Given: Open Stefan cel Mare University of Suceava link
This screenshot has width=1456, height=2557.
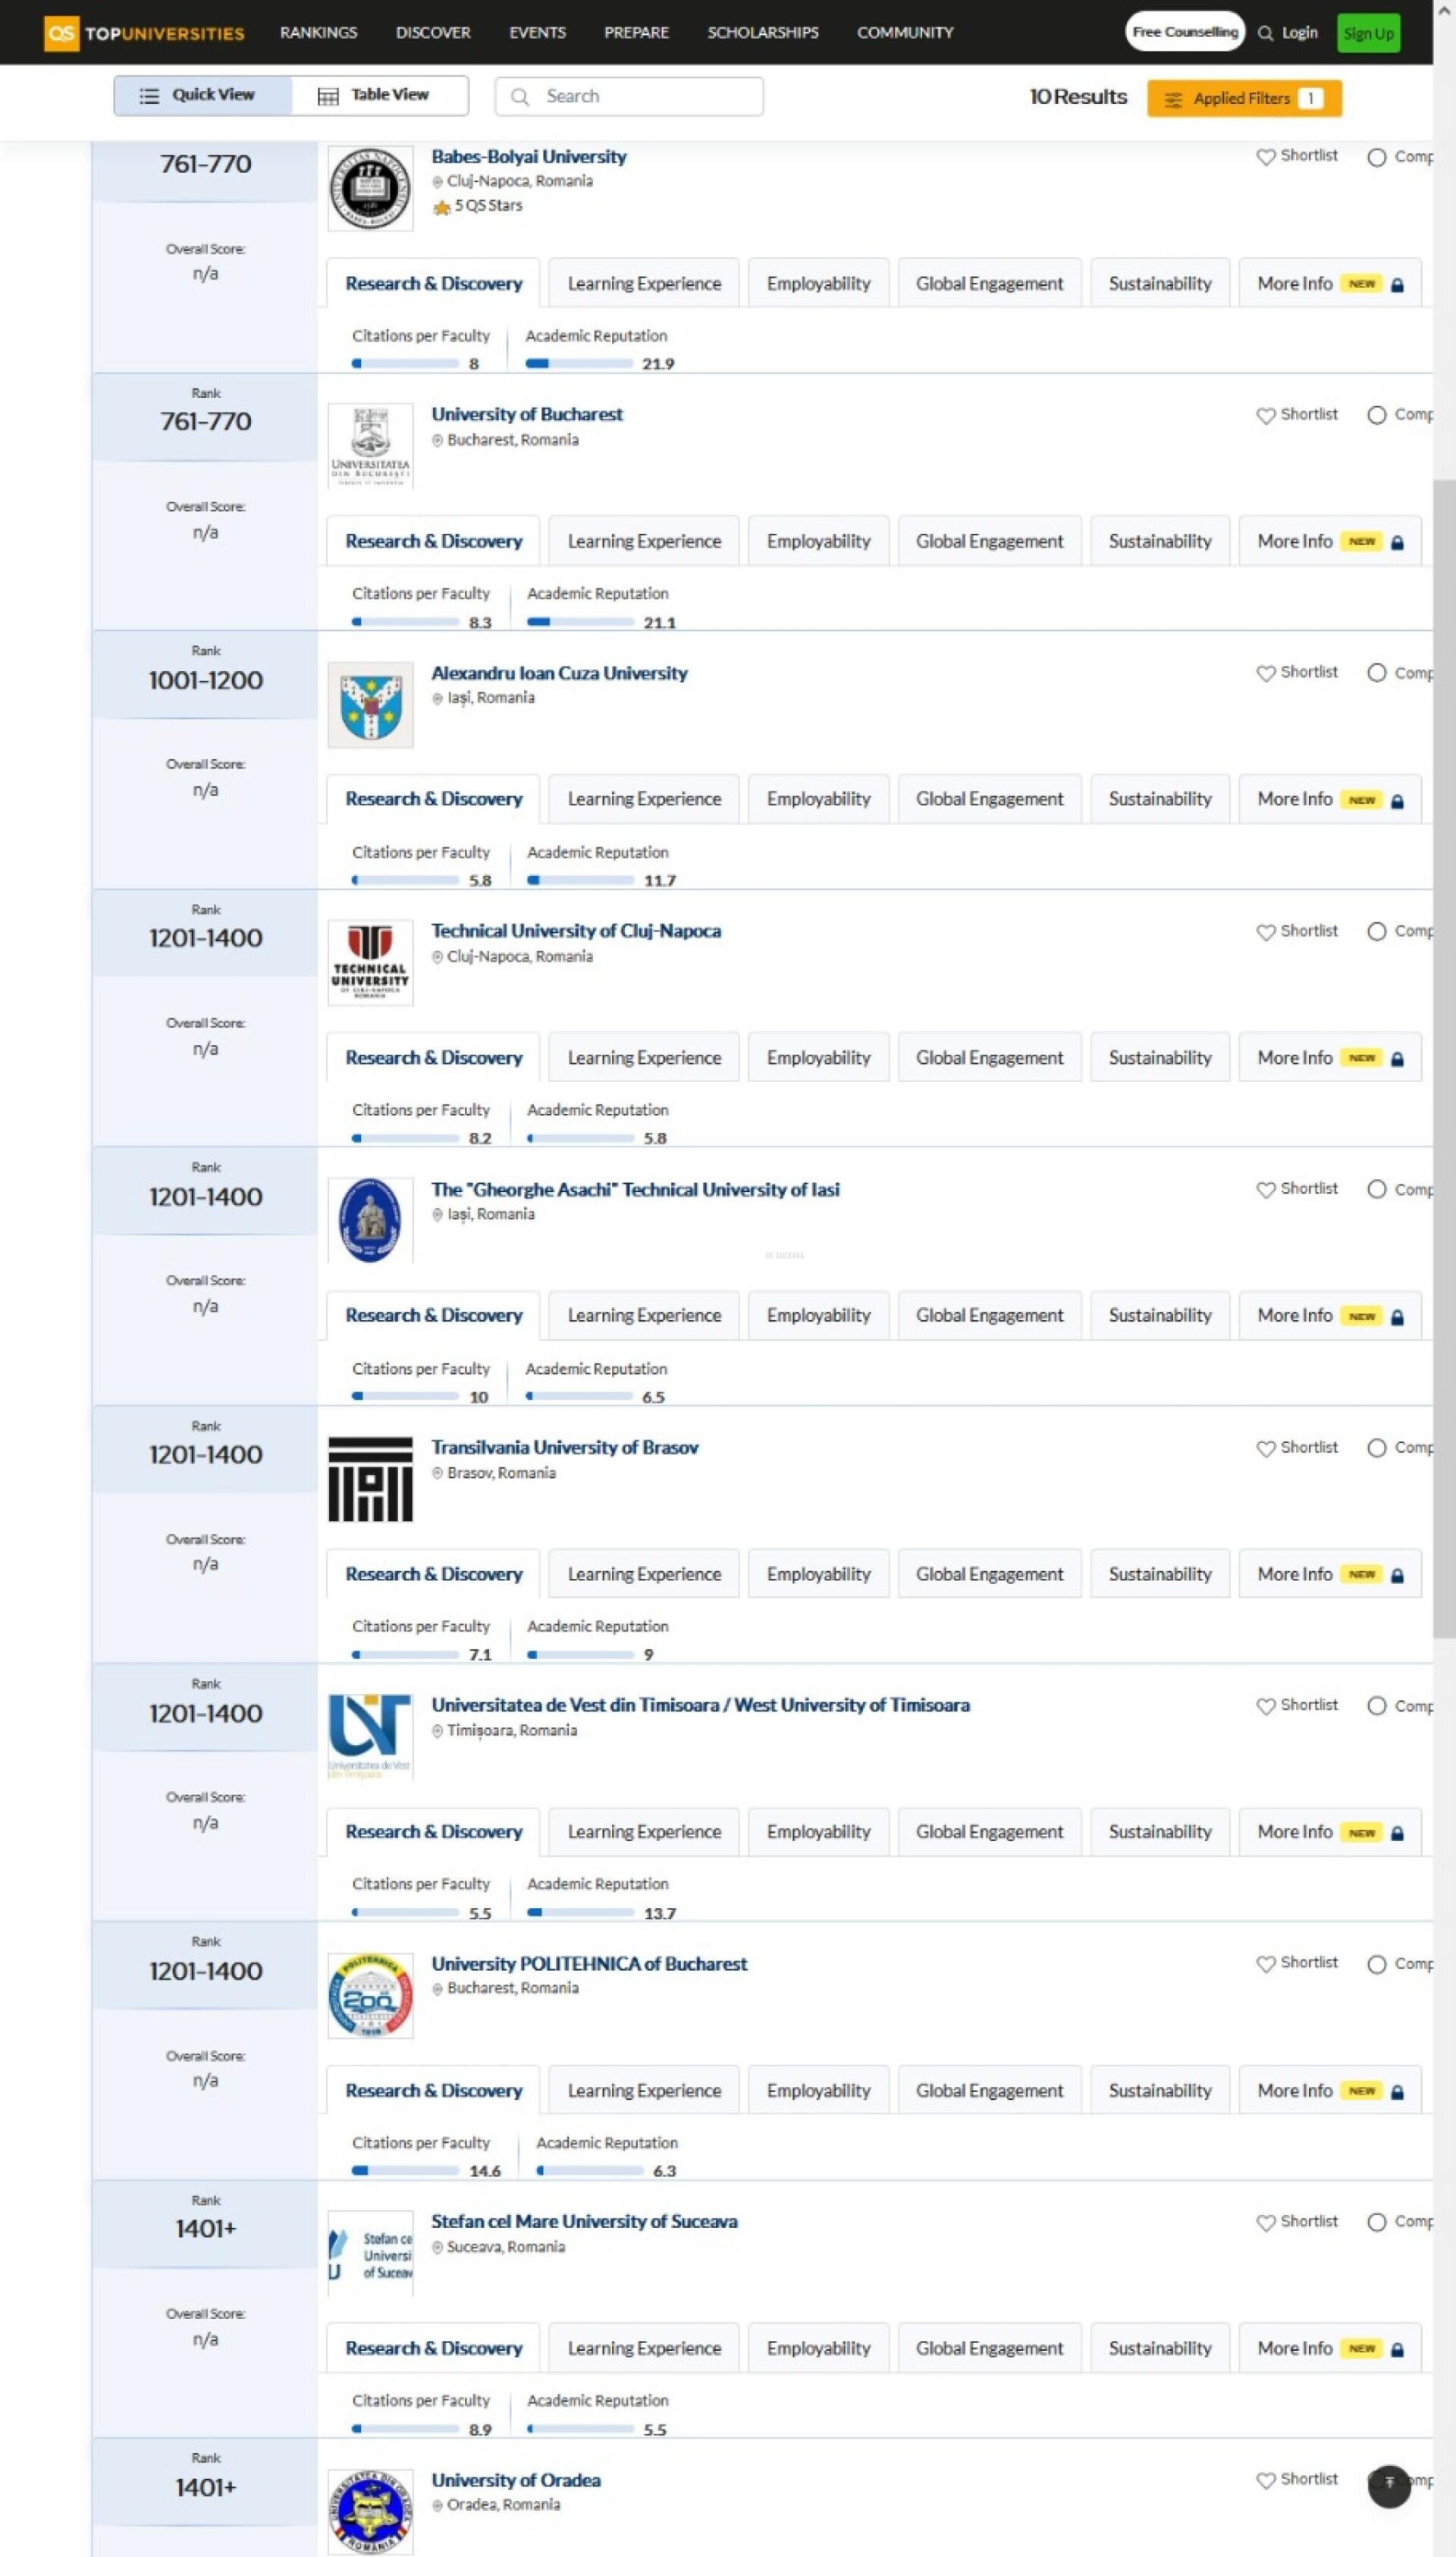Looking at the screenshot, I should [584, 2221].
